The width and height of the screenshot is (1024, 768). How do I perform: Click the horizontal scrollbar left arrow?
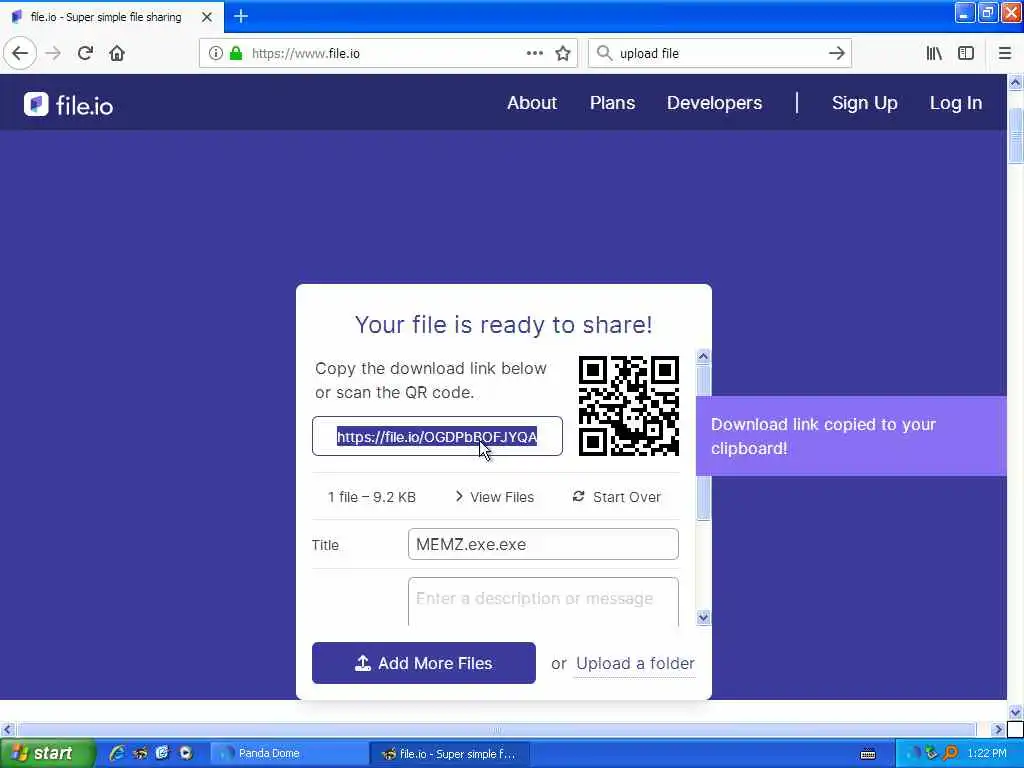[x=7, y=729]
